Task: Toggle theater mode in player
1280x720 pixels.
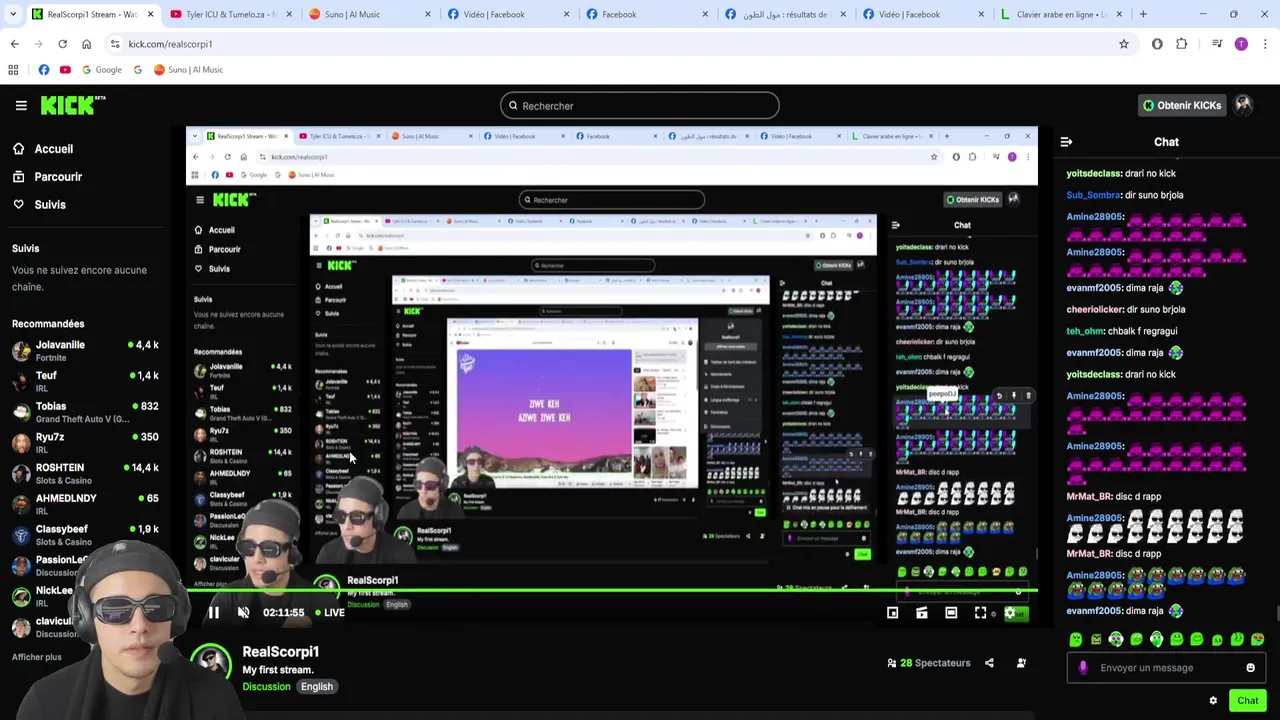Action: pos(951,613)
